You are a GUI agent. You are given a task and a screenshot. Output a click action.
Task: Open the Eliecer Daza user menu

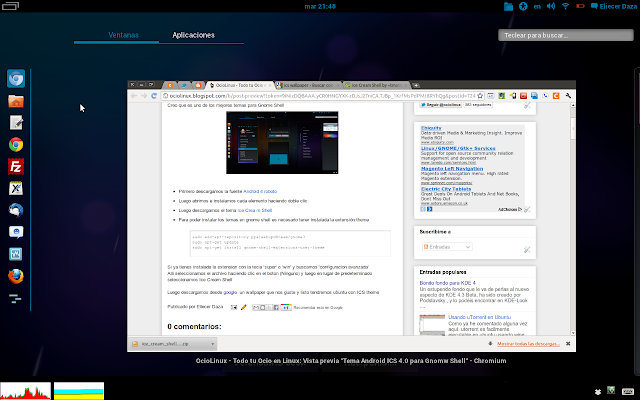click(614, 6)
